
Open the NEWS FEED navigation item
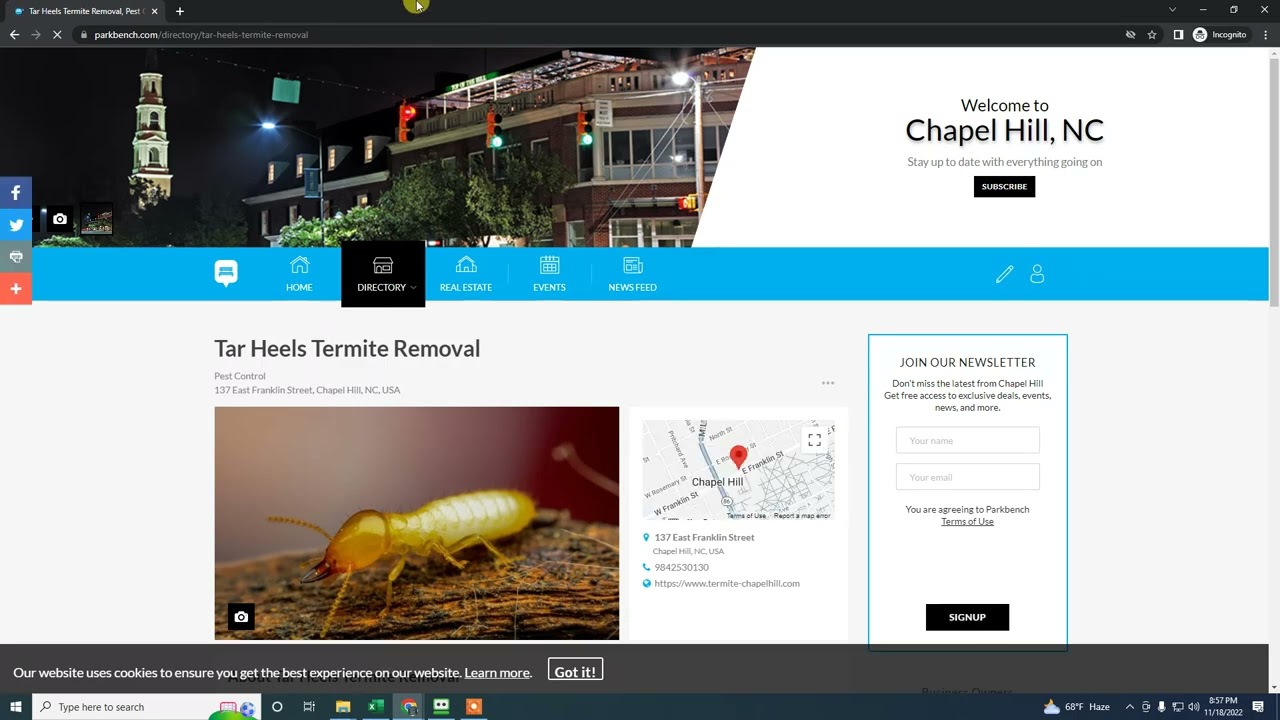(633, 274)
